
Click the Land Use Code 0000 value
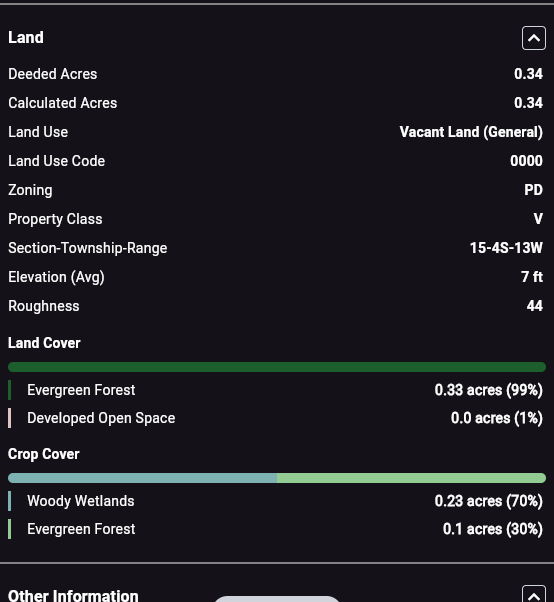click(x=526, y=161)
